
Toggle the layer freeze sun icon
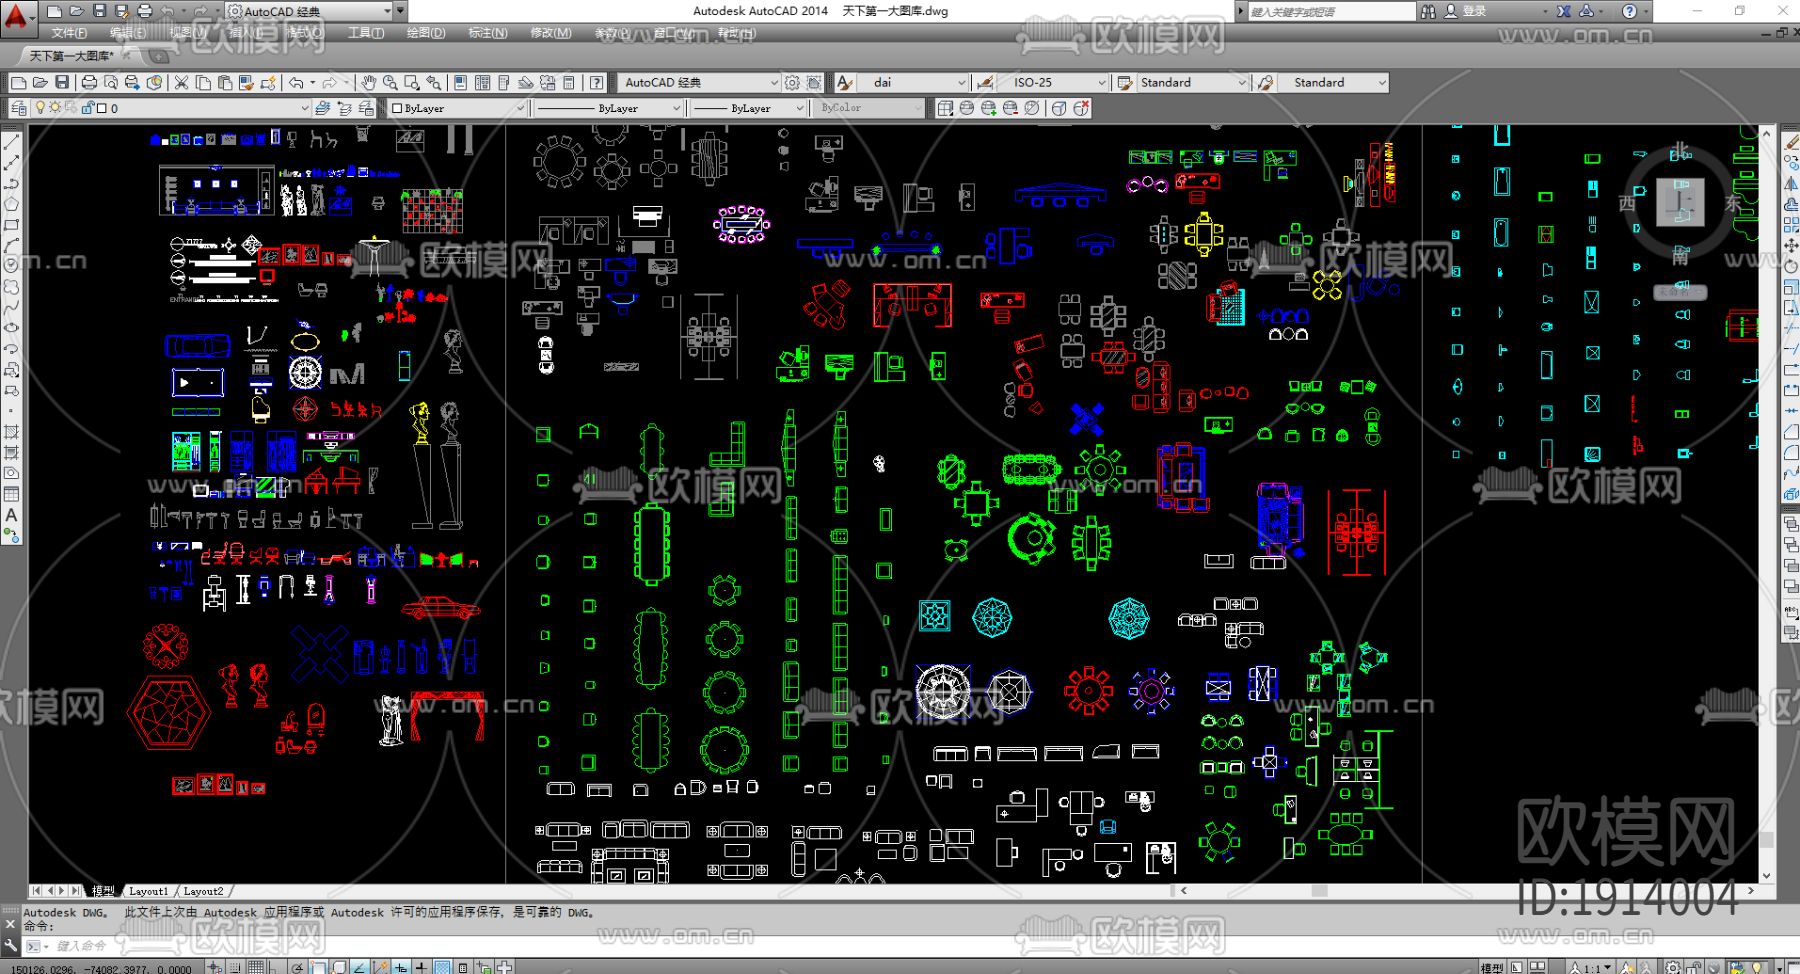coord(55,108)
